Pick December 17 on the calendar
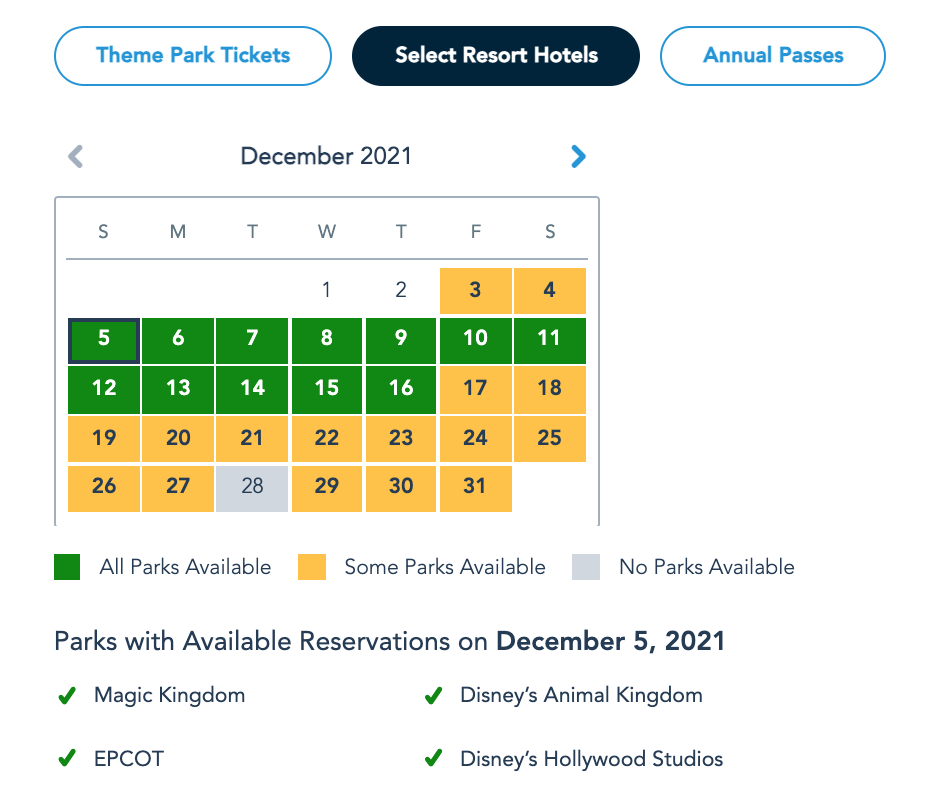 [475, 388]
